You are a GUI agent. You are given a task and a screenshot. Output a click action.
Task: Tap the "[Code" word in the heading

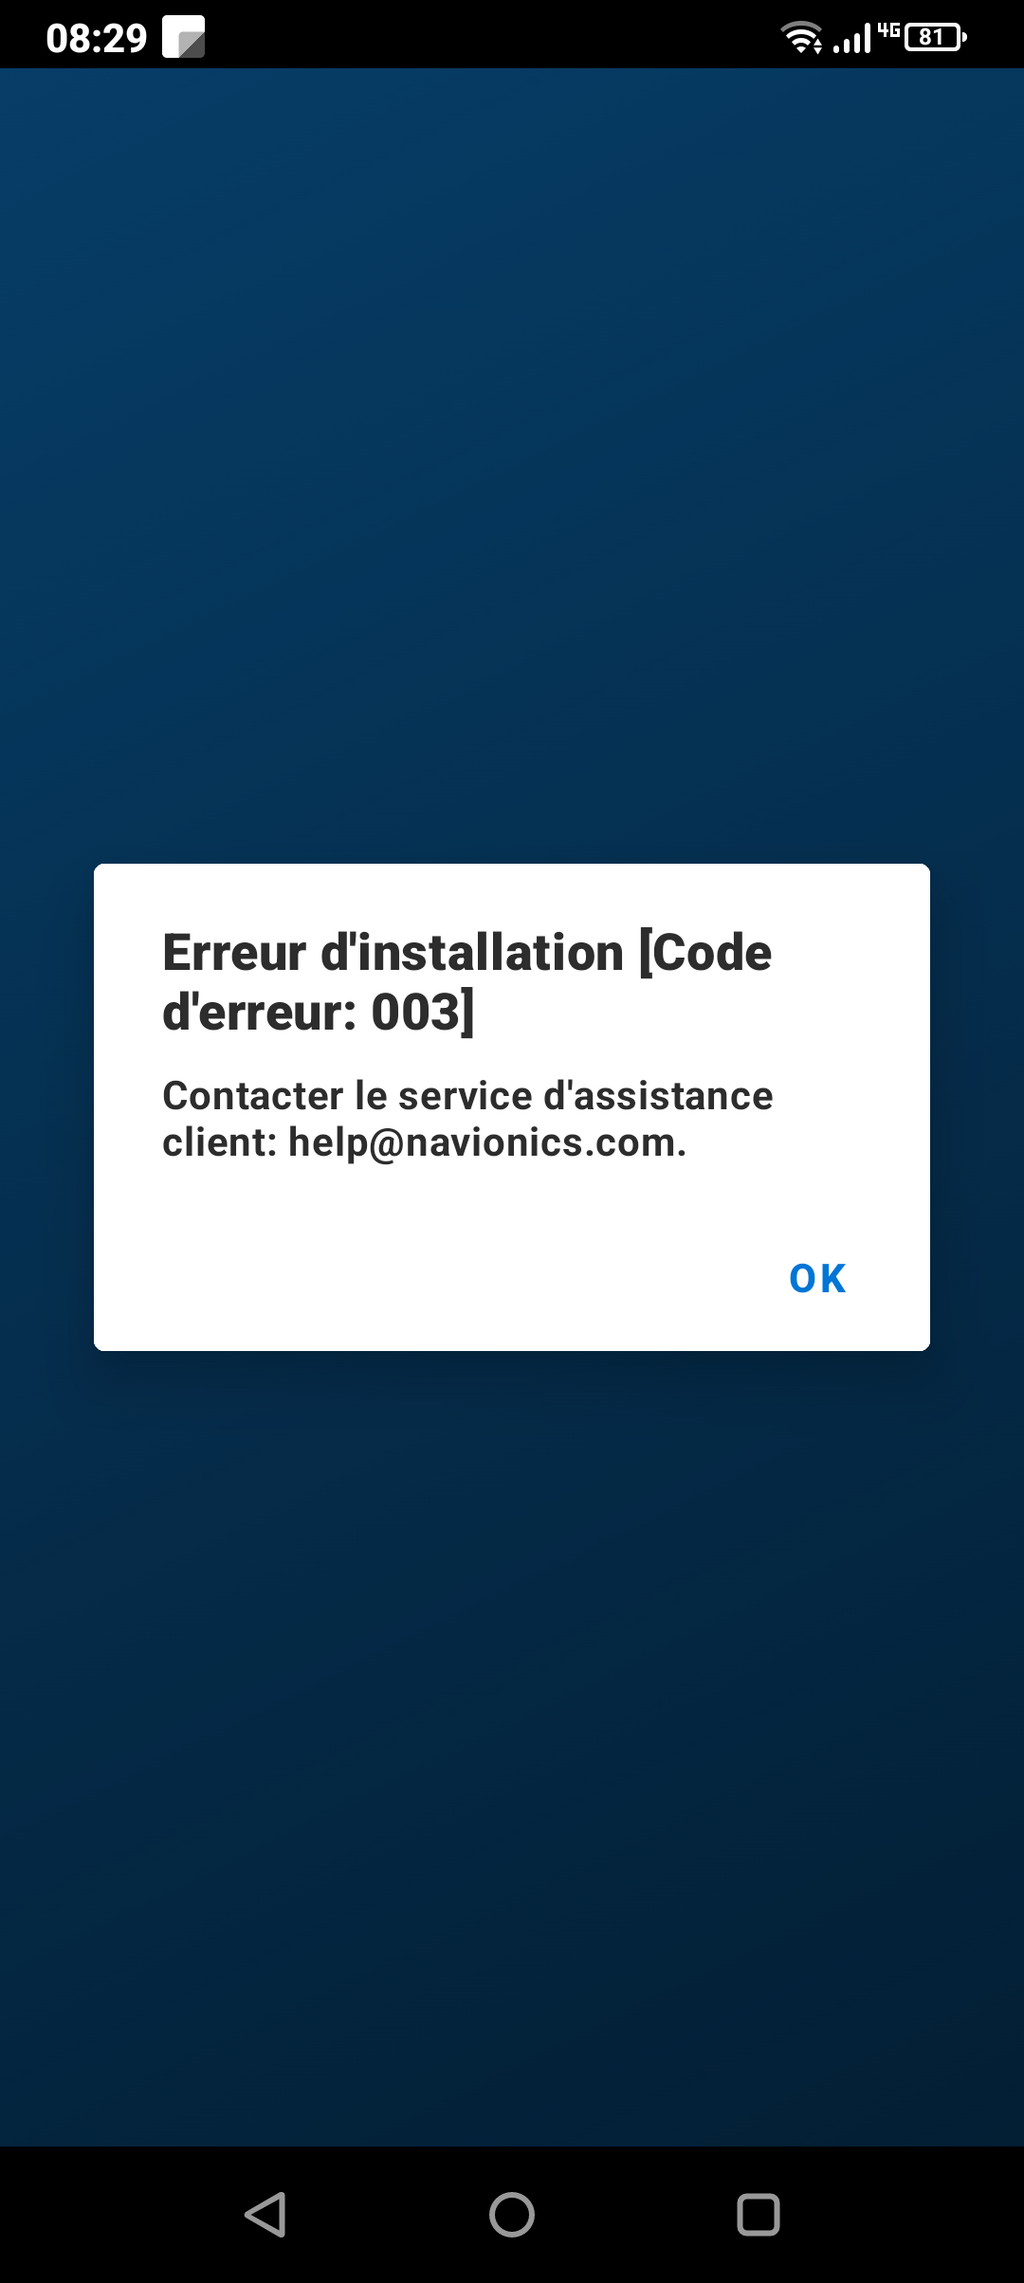(x=706, y=951)
